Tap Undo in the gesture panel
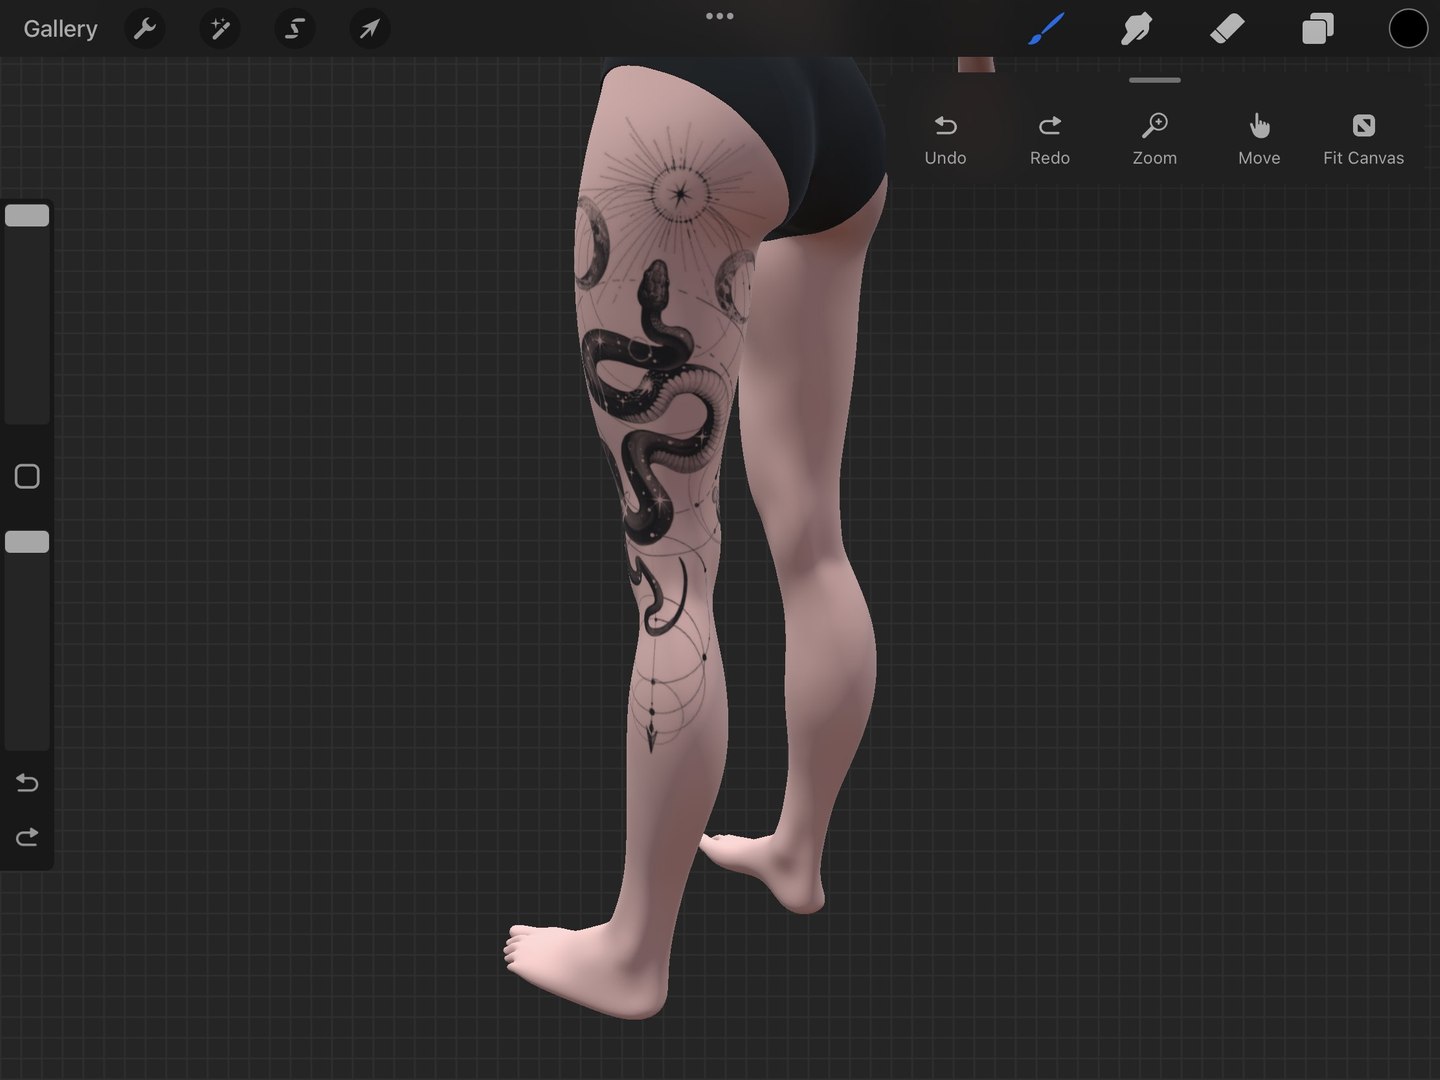This screenshot has width=1440, height=1080. point(945,140)
